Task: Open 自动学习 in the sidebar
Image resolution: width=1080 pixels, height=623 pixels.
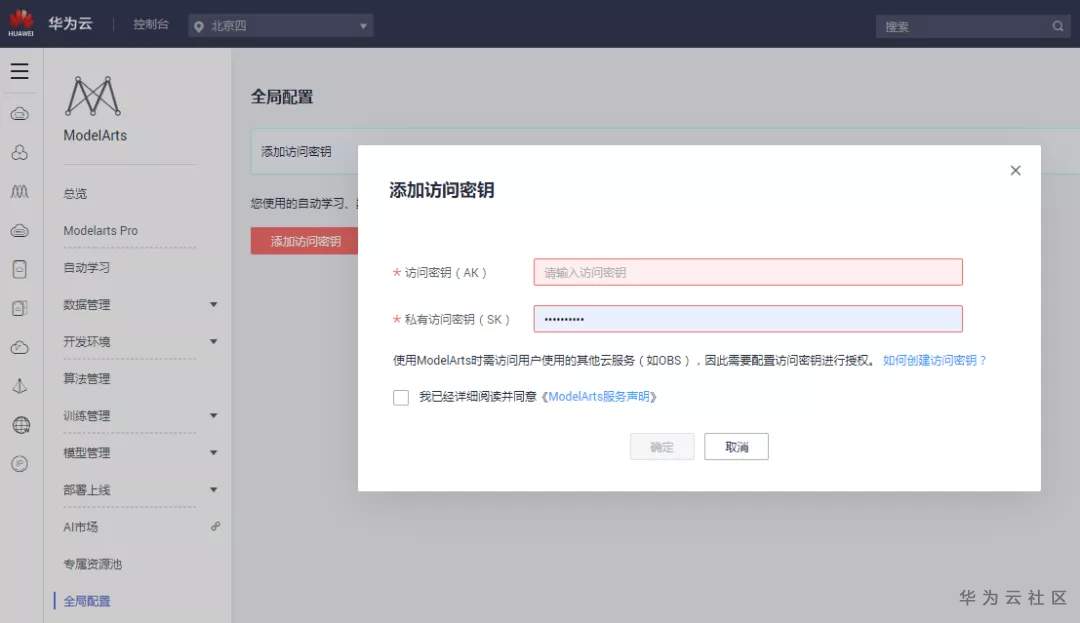Action: tap(87, 267)
